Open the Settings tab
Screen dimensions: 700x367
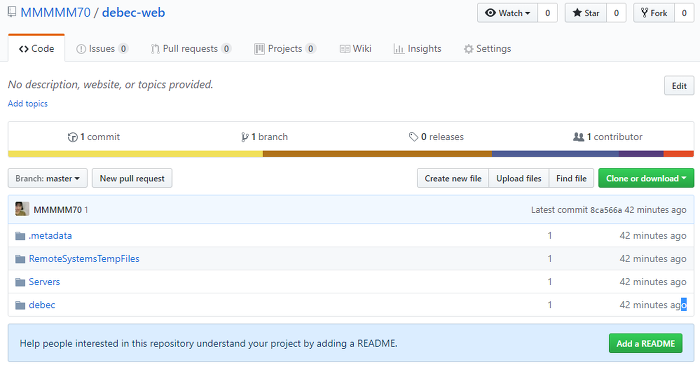tap(488, 49)
